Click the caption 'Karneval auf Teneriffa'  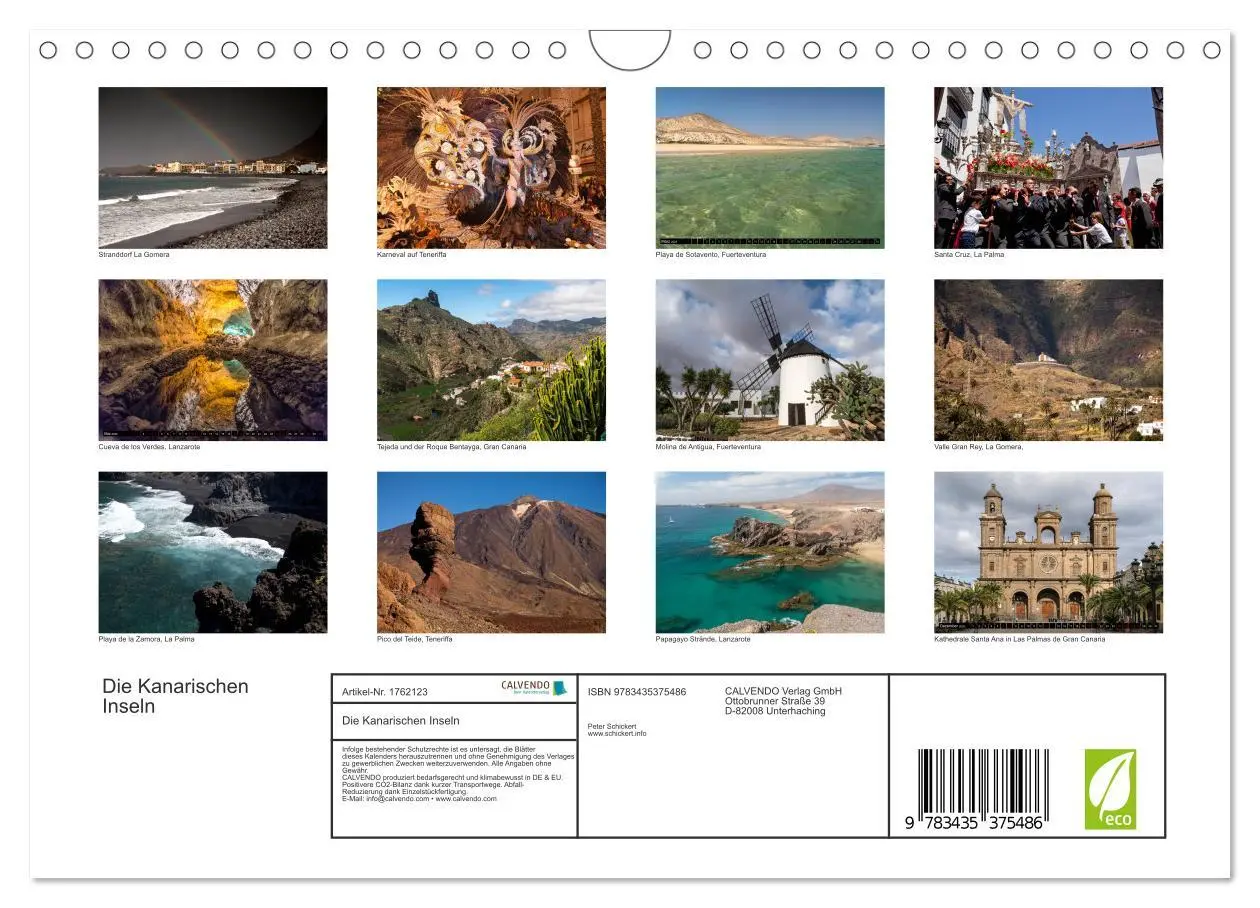412,255
